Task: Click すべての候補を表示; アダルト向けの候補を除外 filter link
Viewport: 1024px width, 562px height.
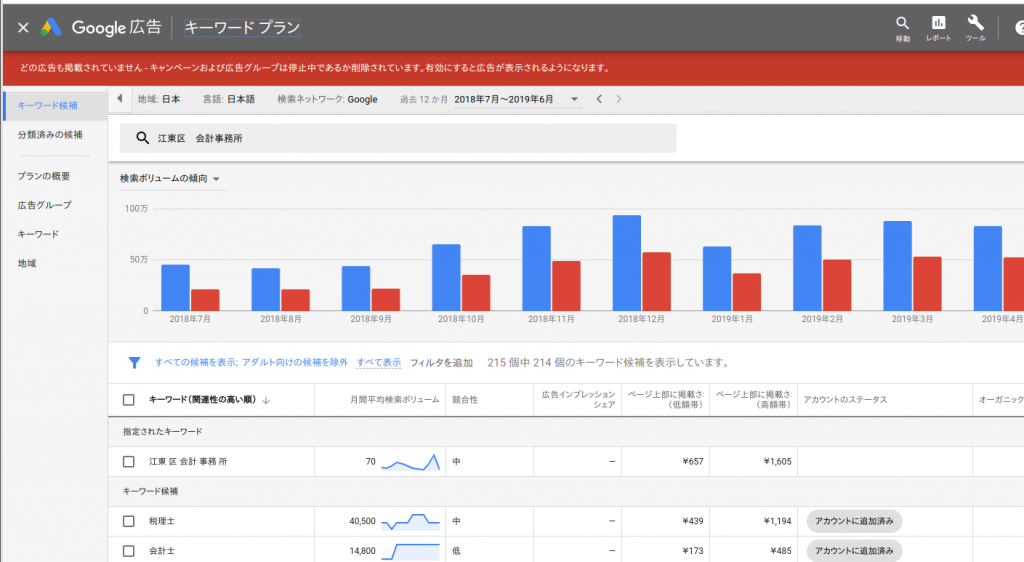Action: 251,362
